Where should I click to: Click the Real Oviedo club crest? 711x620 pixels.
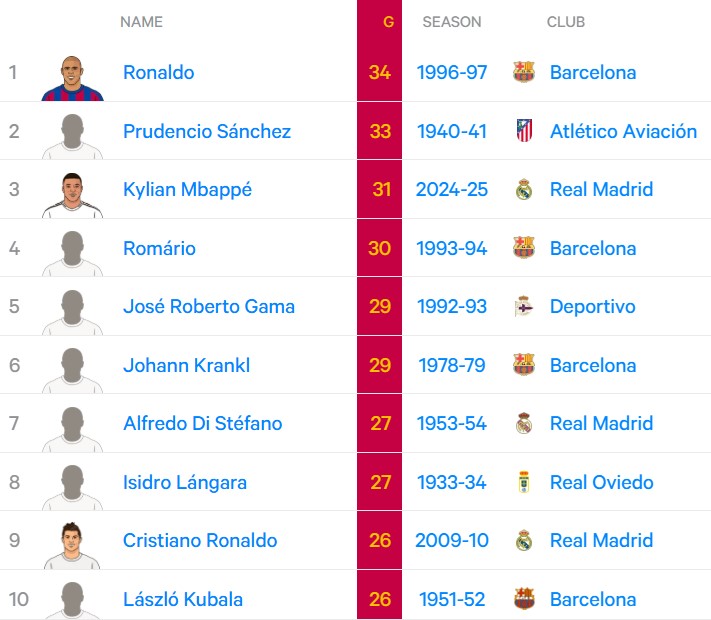point(523,482)
